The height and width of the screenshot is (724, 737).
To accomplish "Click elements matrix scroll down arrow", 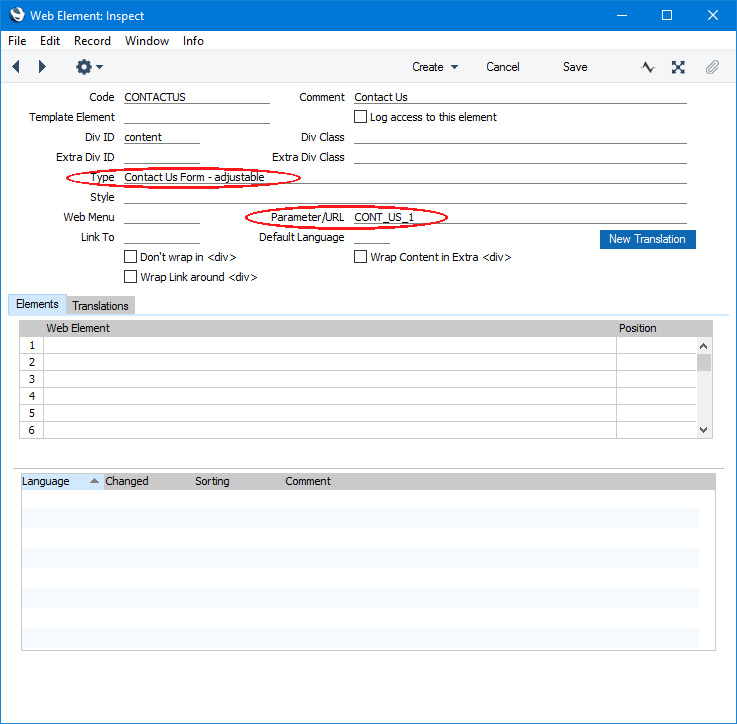I will [703, 429].
